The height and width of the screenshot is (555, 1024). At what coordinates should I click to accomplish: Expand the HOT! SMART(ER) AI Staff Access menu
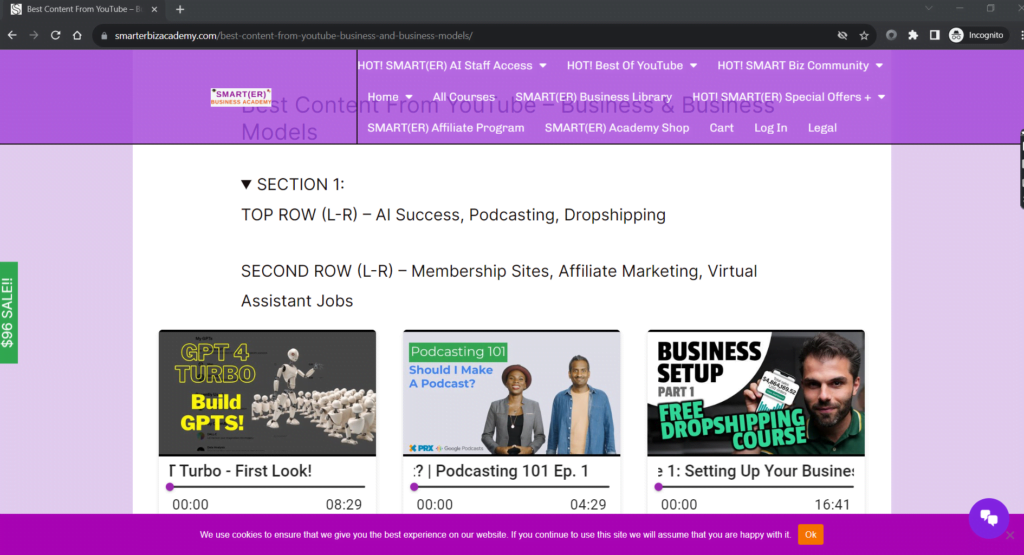tap(452, 66)
